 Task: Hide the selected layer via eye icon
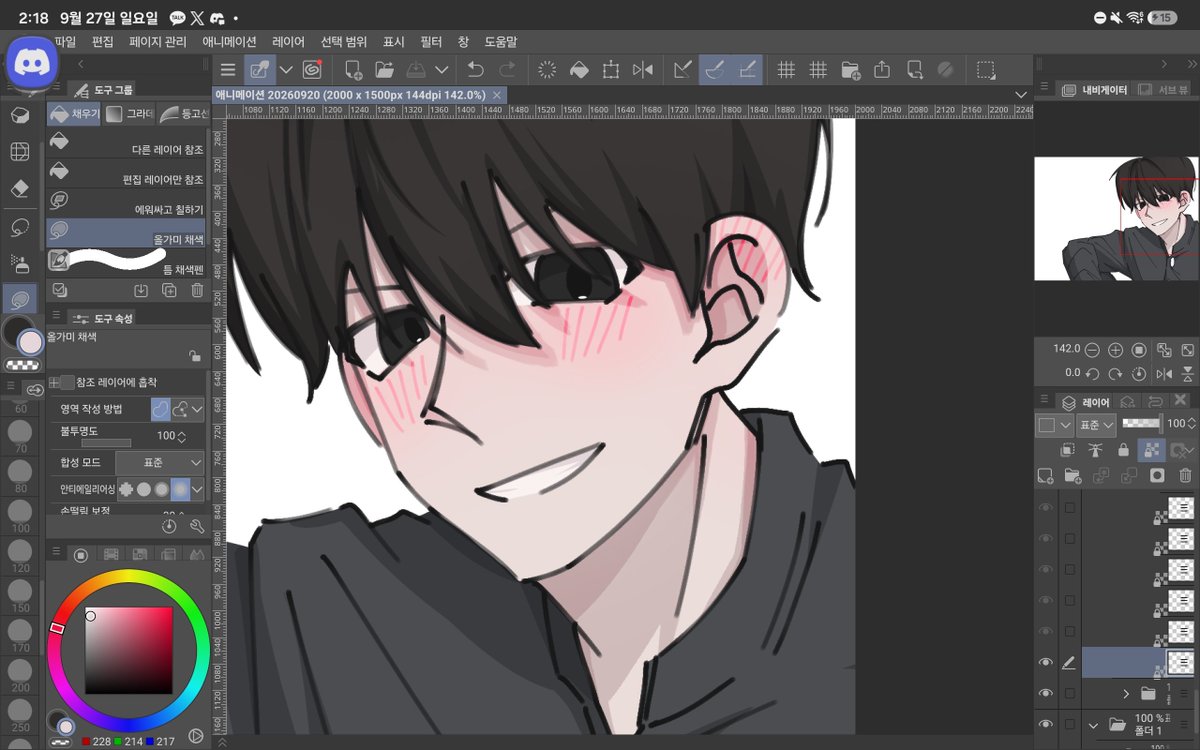[x=1046, y=662]
